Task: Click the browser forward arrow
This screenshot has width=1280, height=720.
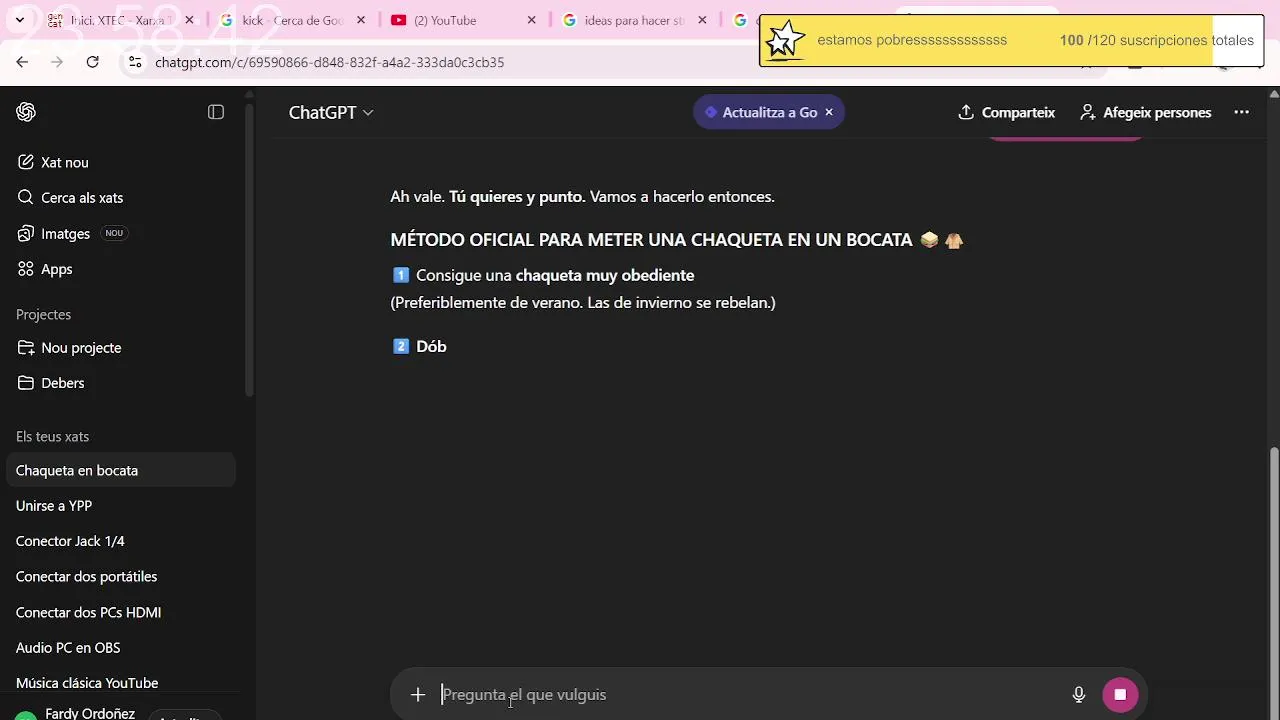Action: (x=57, y=62)
